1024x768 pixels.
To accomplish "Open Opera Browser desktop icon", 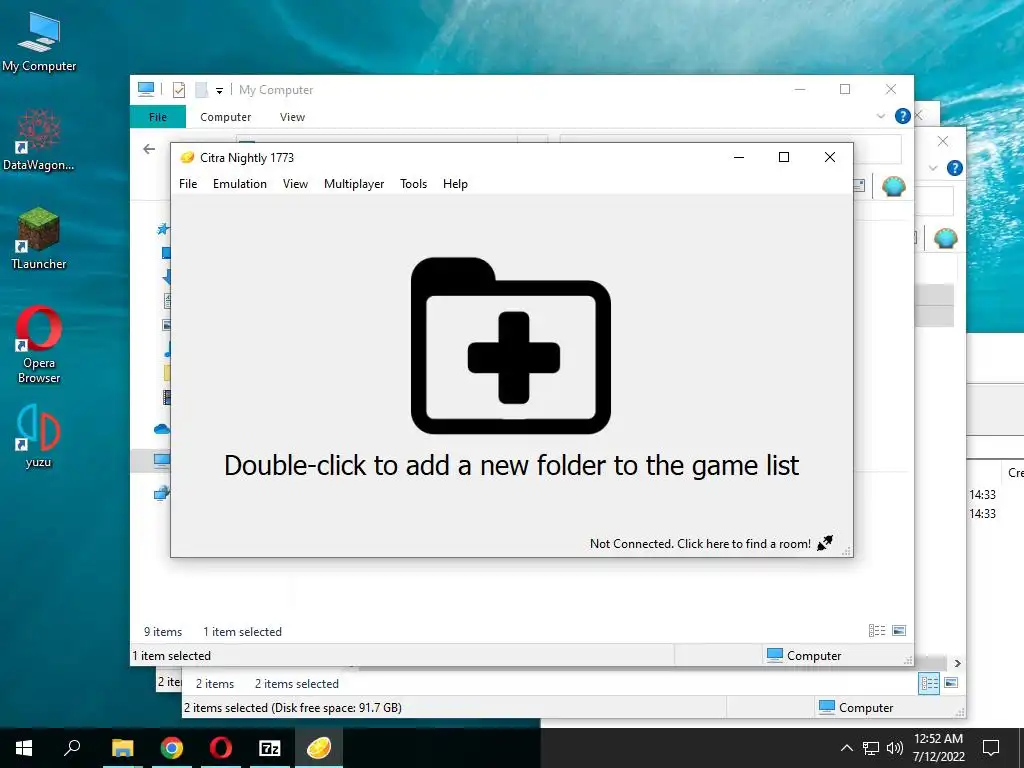I will tap(39, 345).
